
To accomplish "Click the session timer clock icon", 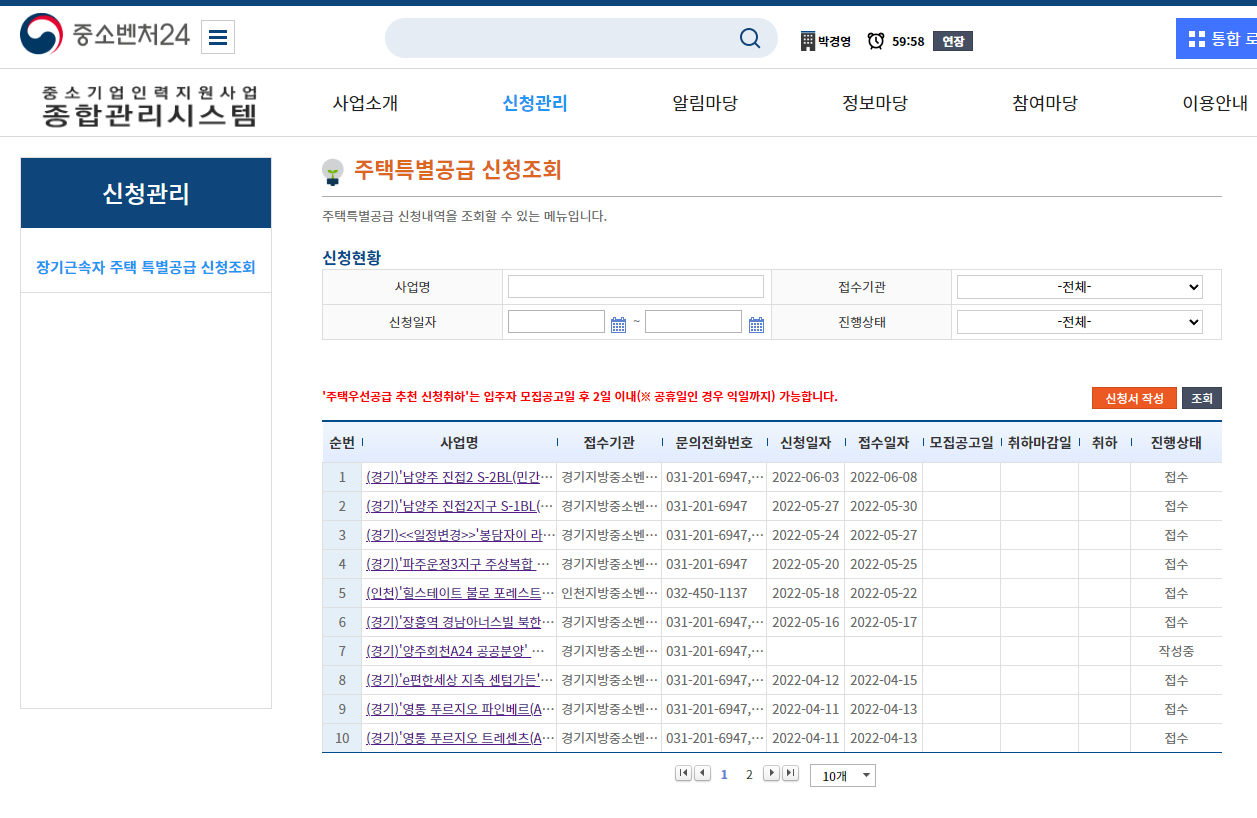I will click(876, 41).
